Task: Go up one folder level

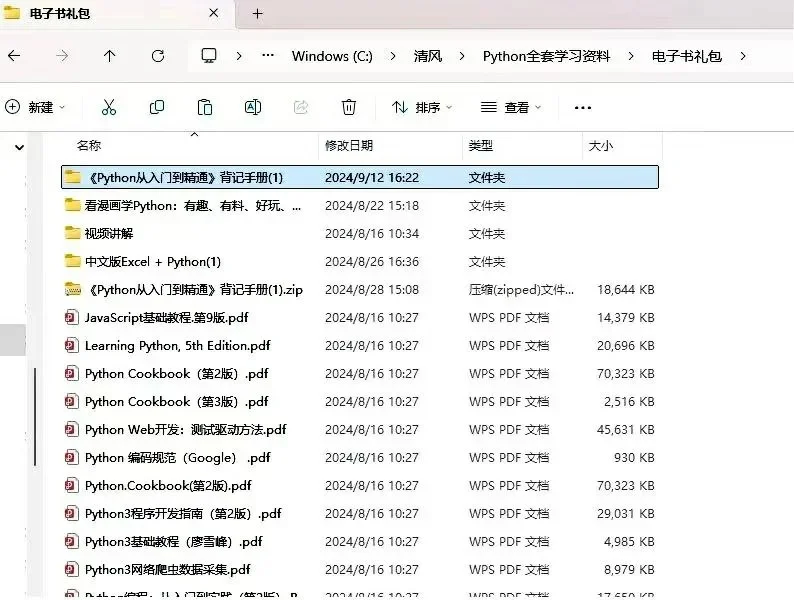Action: coord(109,56)
